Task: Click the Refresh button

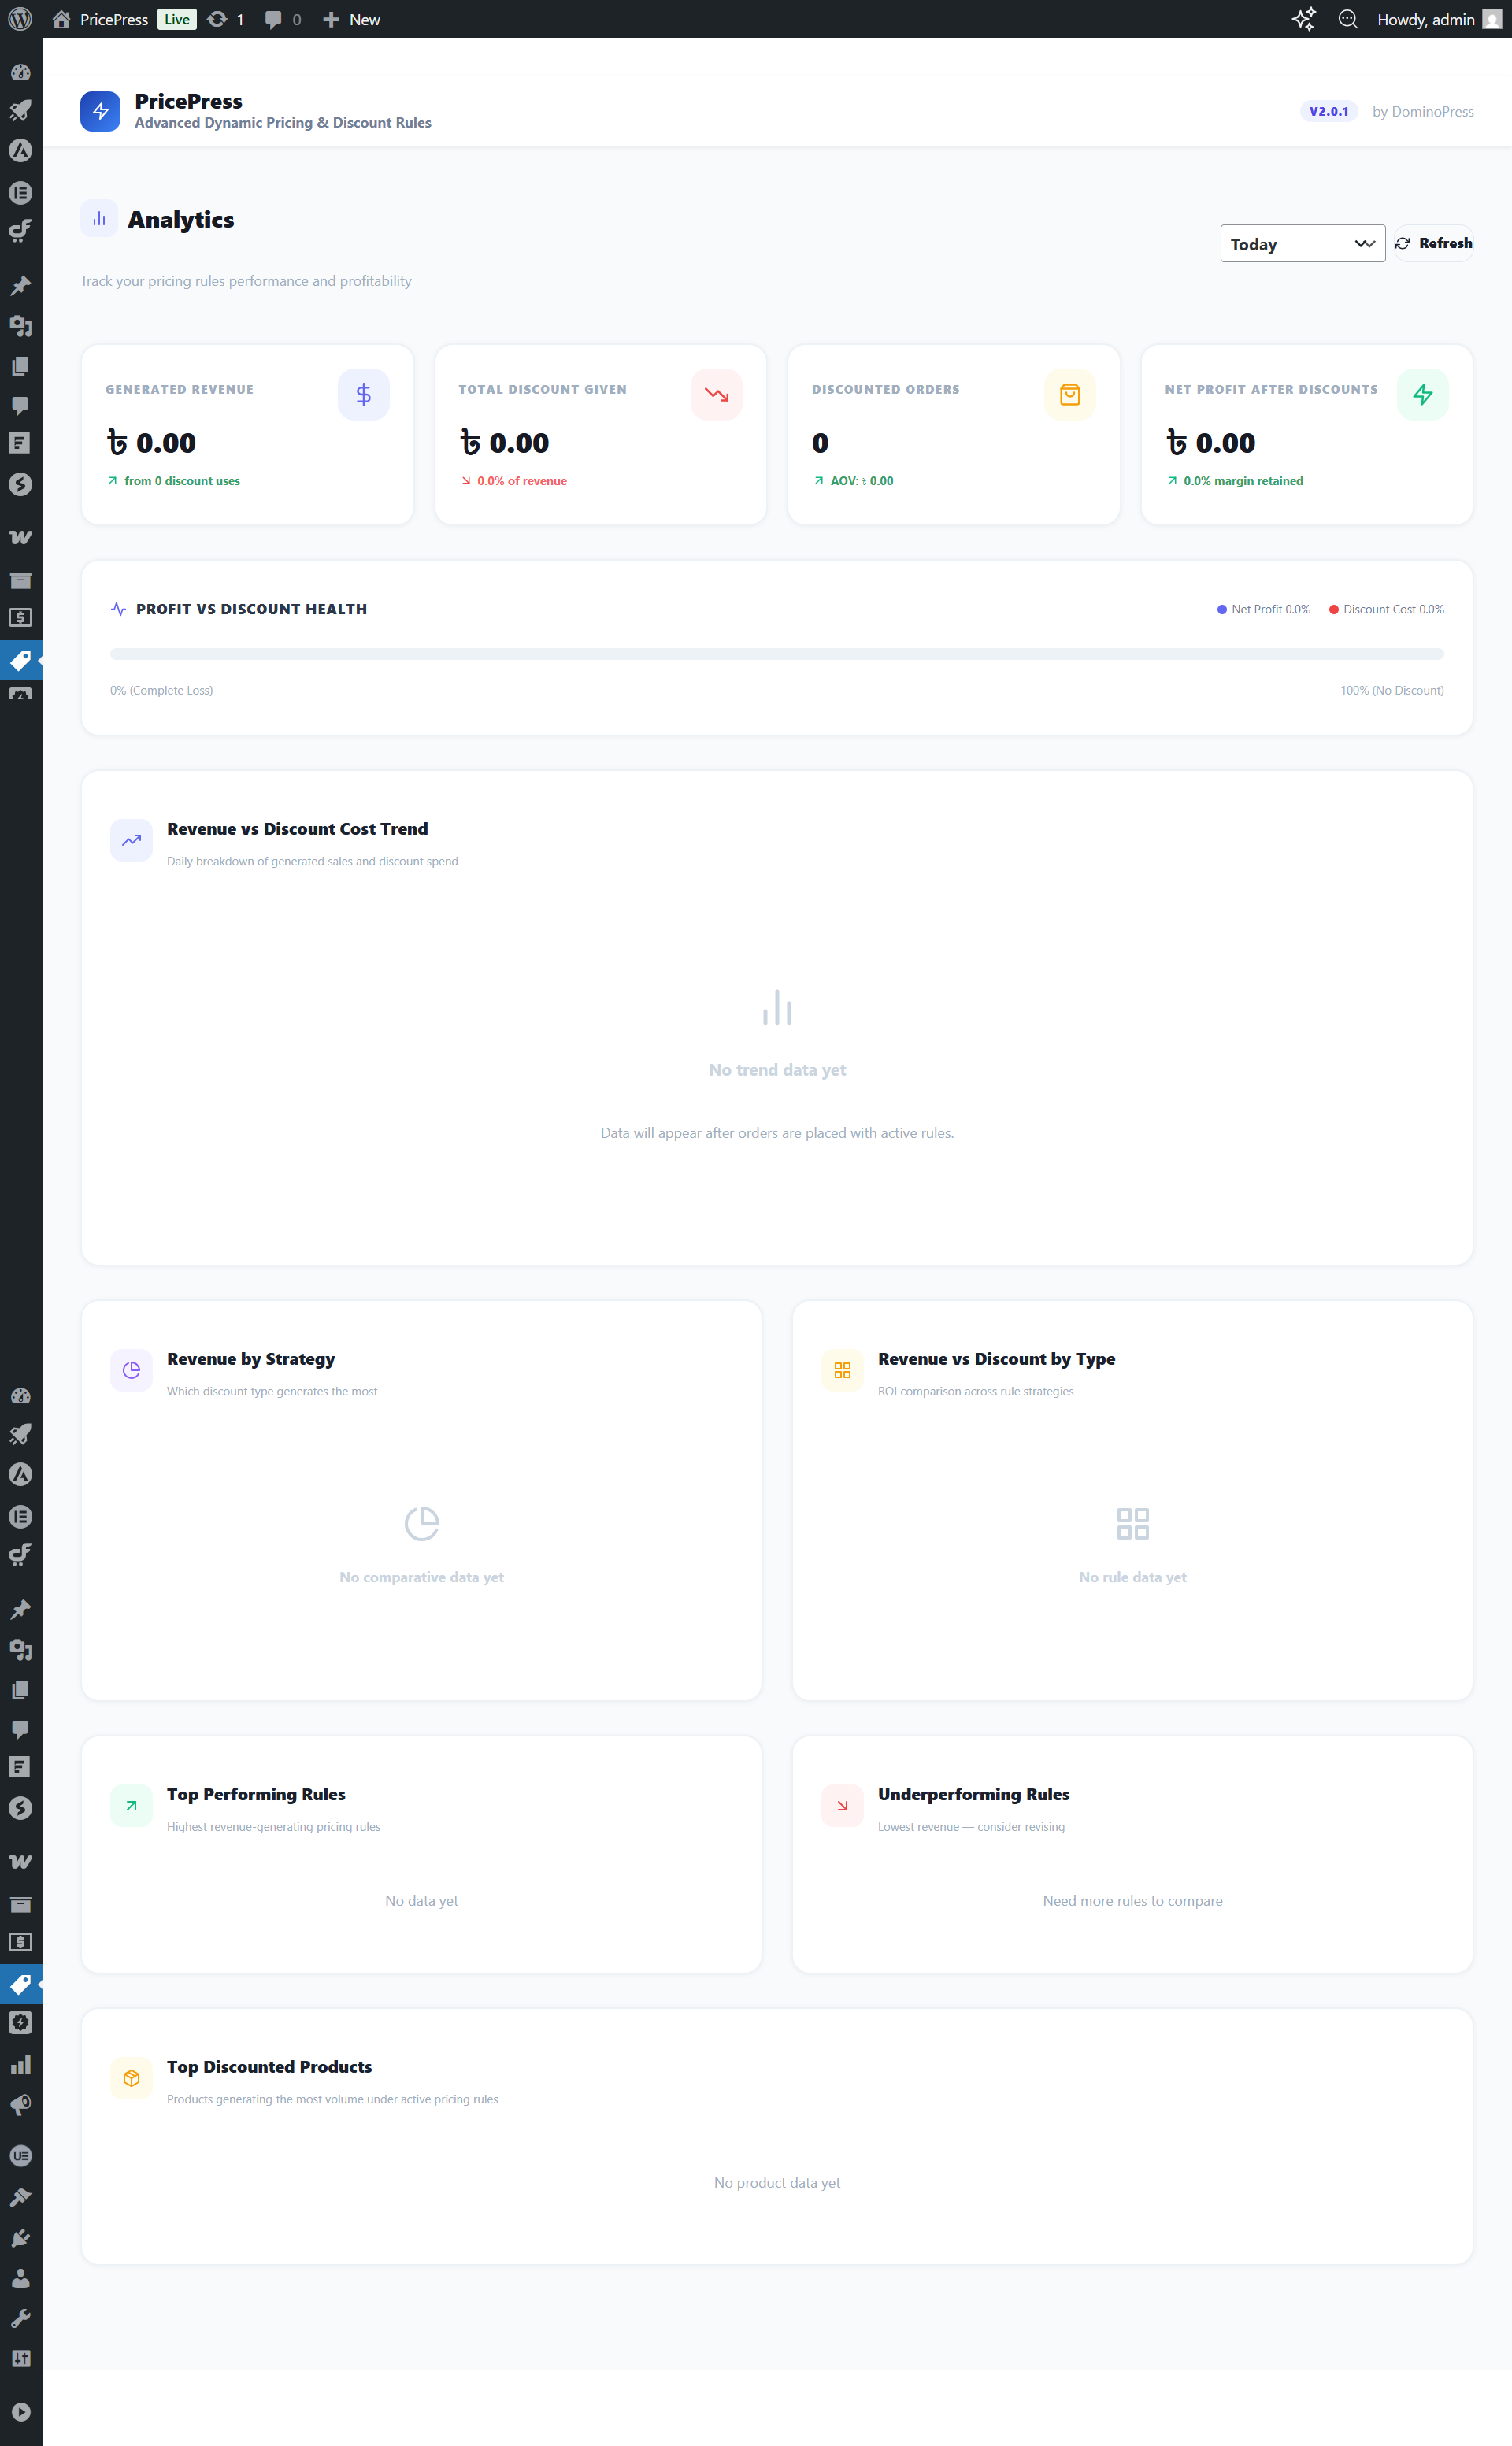Action: [1433, 243]
